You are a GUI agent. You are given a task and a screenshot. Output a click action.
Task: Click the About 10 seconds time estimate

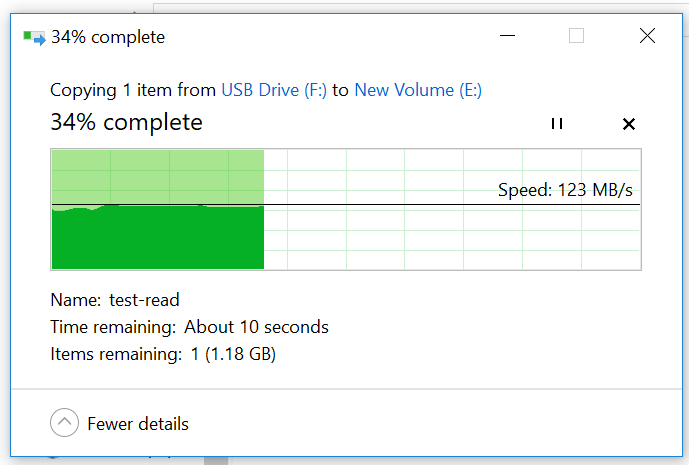coord(256,327)
